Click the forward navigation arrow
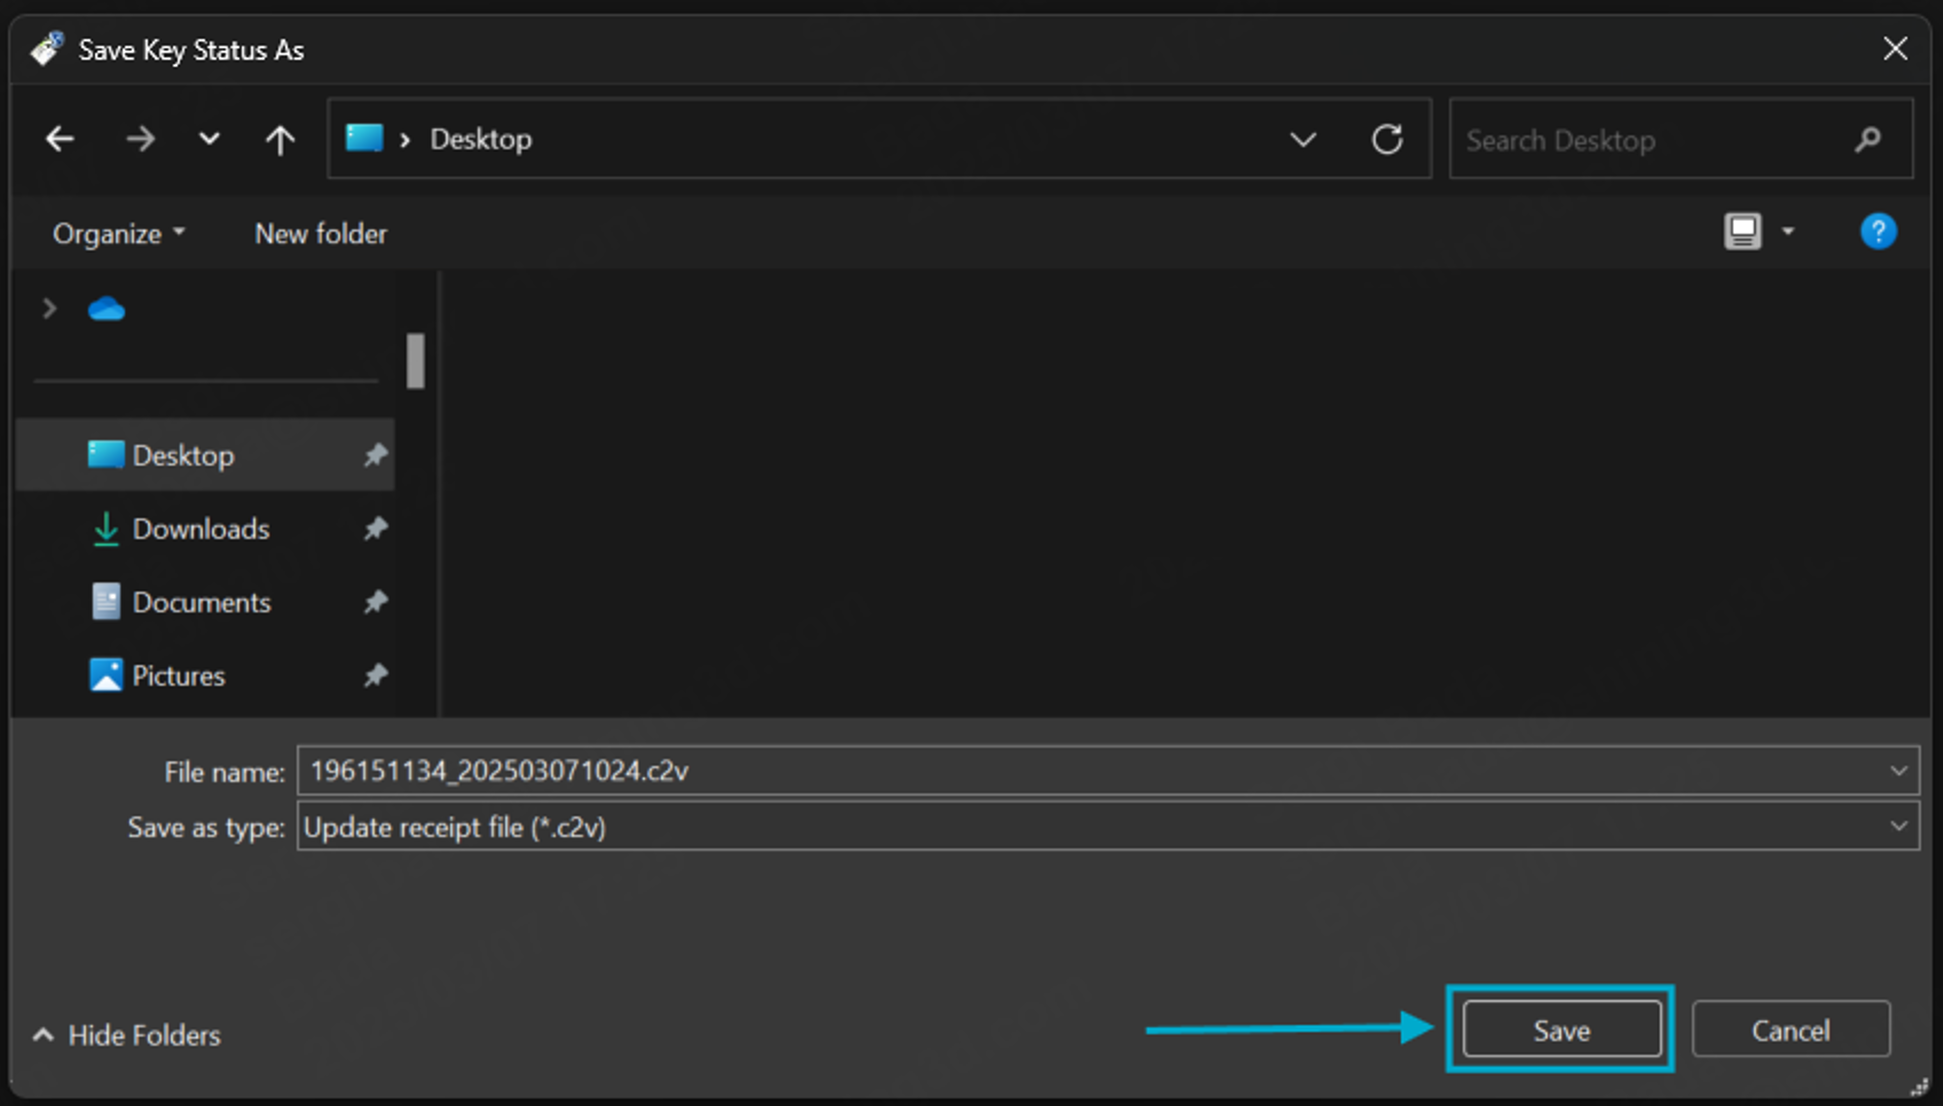Image resolution: width=1943 pixels, height=1106 pixels. [x=140, y=139]
